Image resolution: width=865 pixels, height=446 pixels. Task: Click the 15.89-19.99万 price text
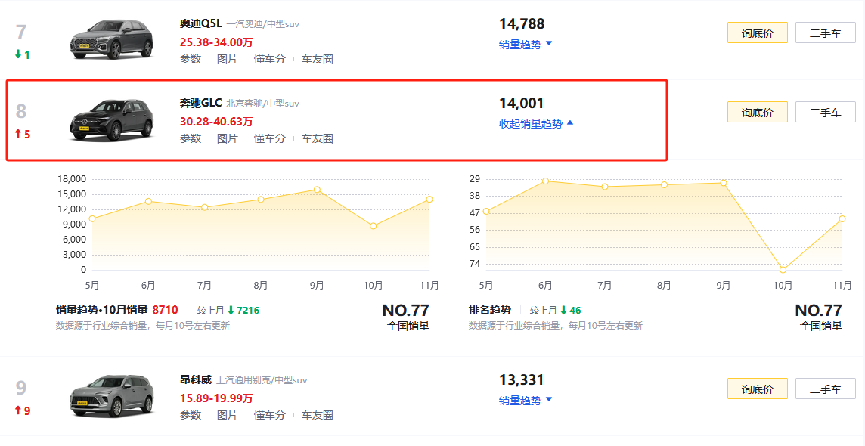pos(216,398)
